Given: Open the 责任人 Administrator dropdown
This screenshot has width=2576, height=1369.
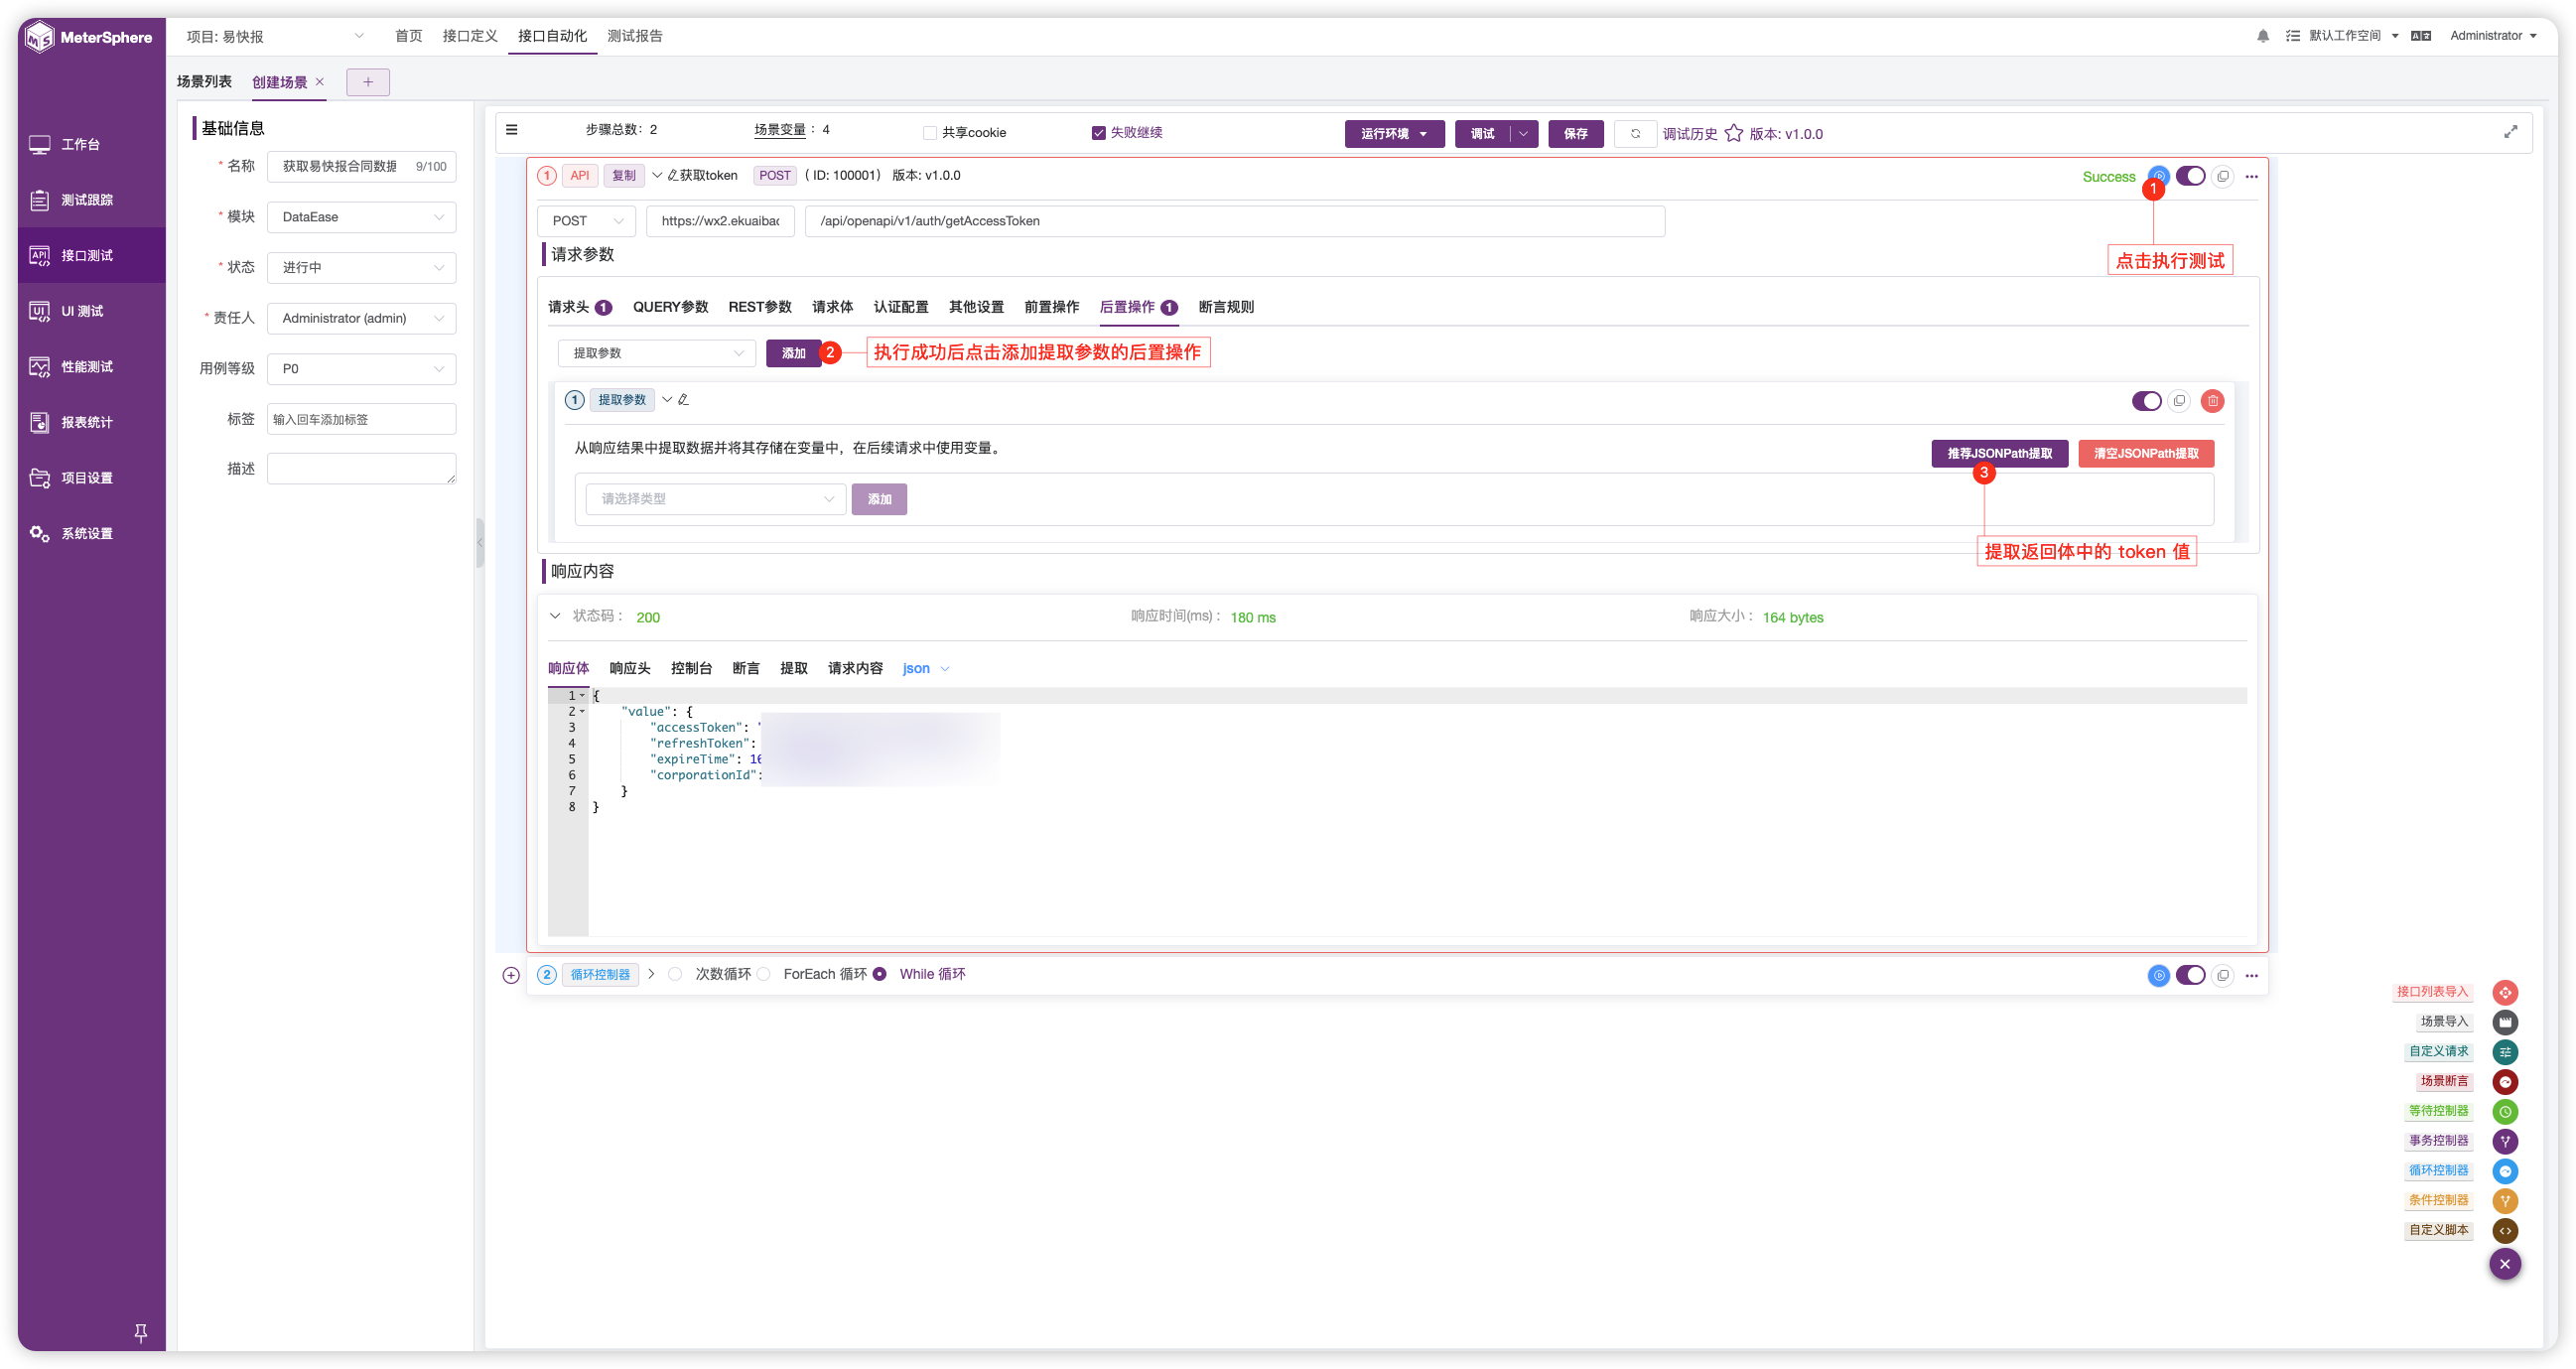Looking at the screenshot, I should point(361,318).
